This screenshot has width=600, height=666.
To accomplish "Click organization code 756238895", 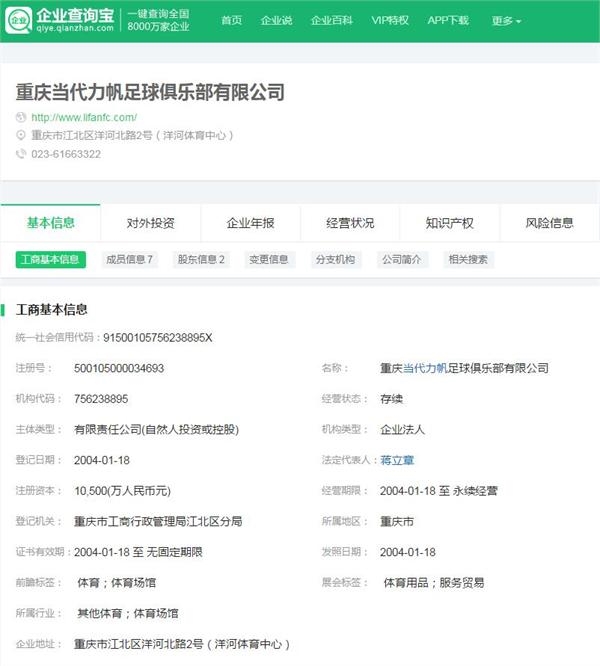I will pos(101,399).
